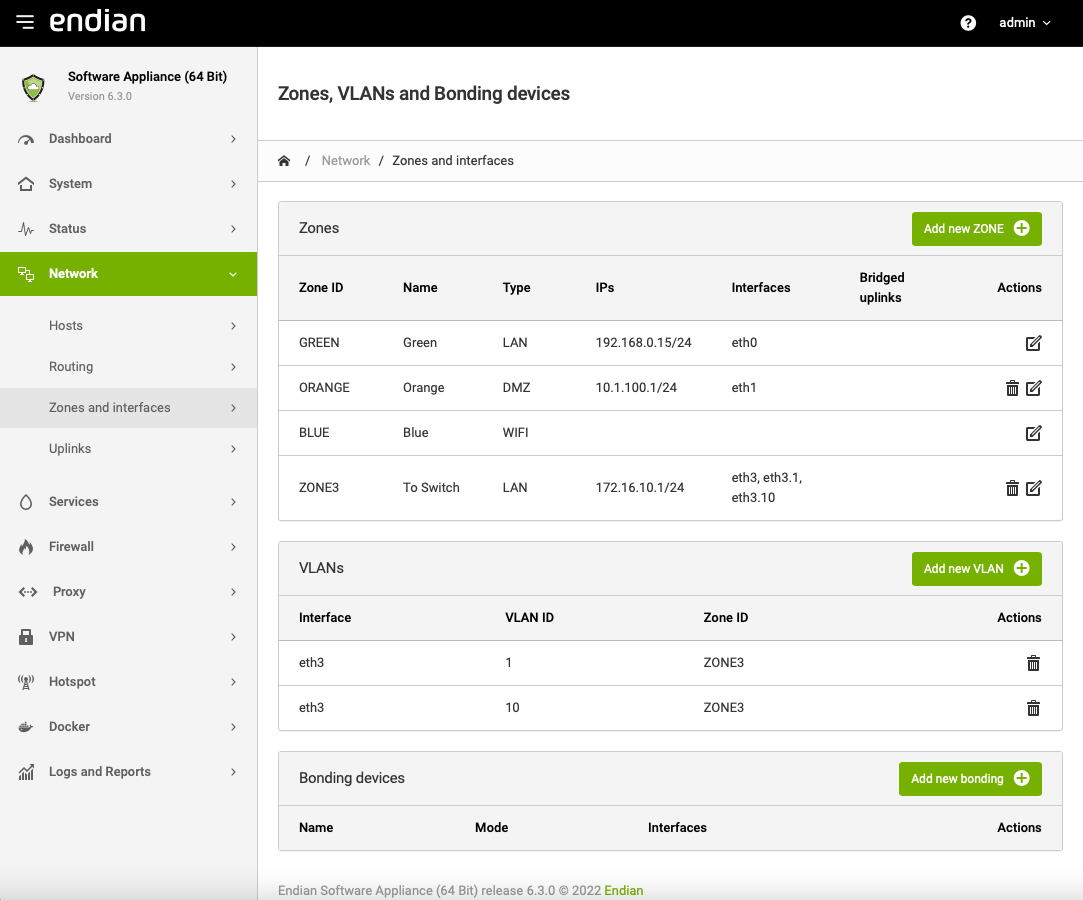Select Zones and interfaces menu item
The image size is (1083, 900).
click(x=128, y=408)
